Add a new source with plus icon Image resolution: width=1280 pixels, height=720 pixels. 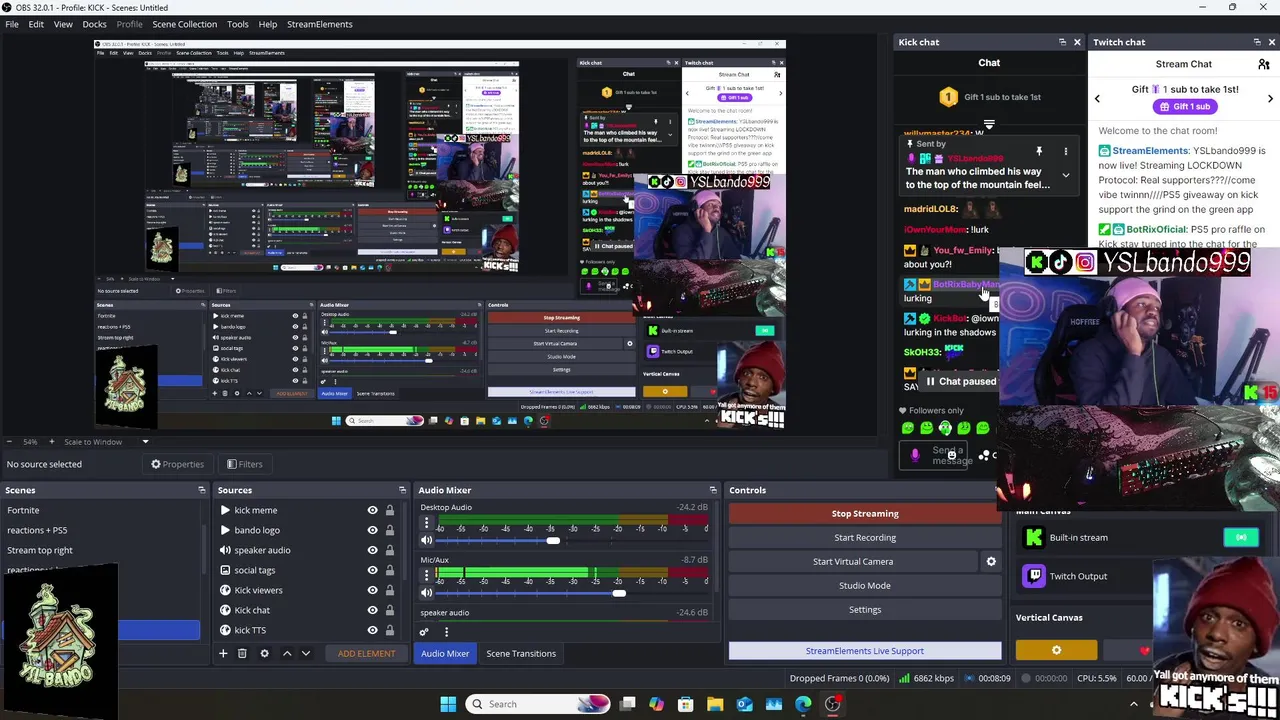tap(223, 653)
